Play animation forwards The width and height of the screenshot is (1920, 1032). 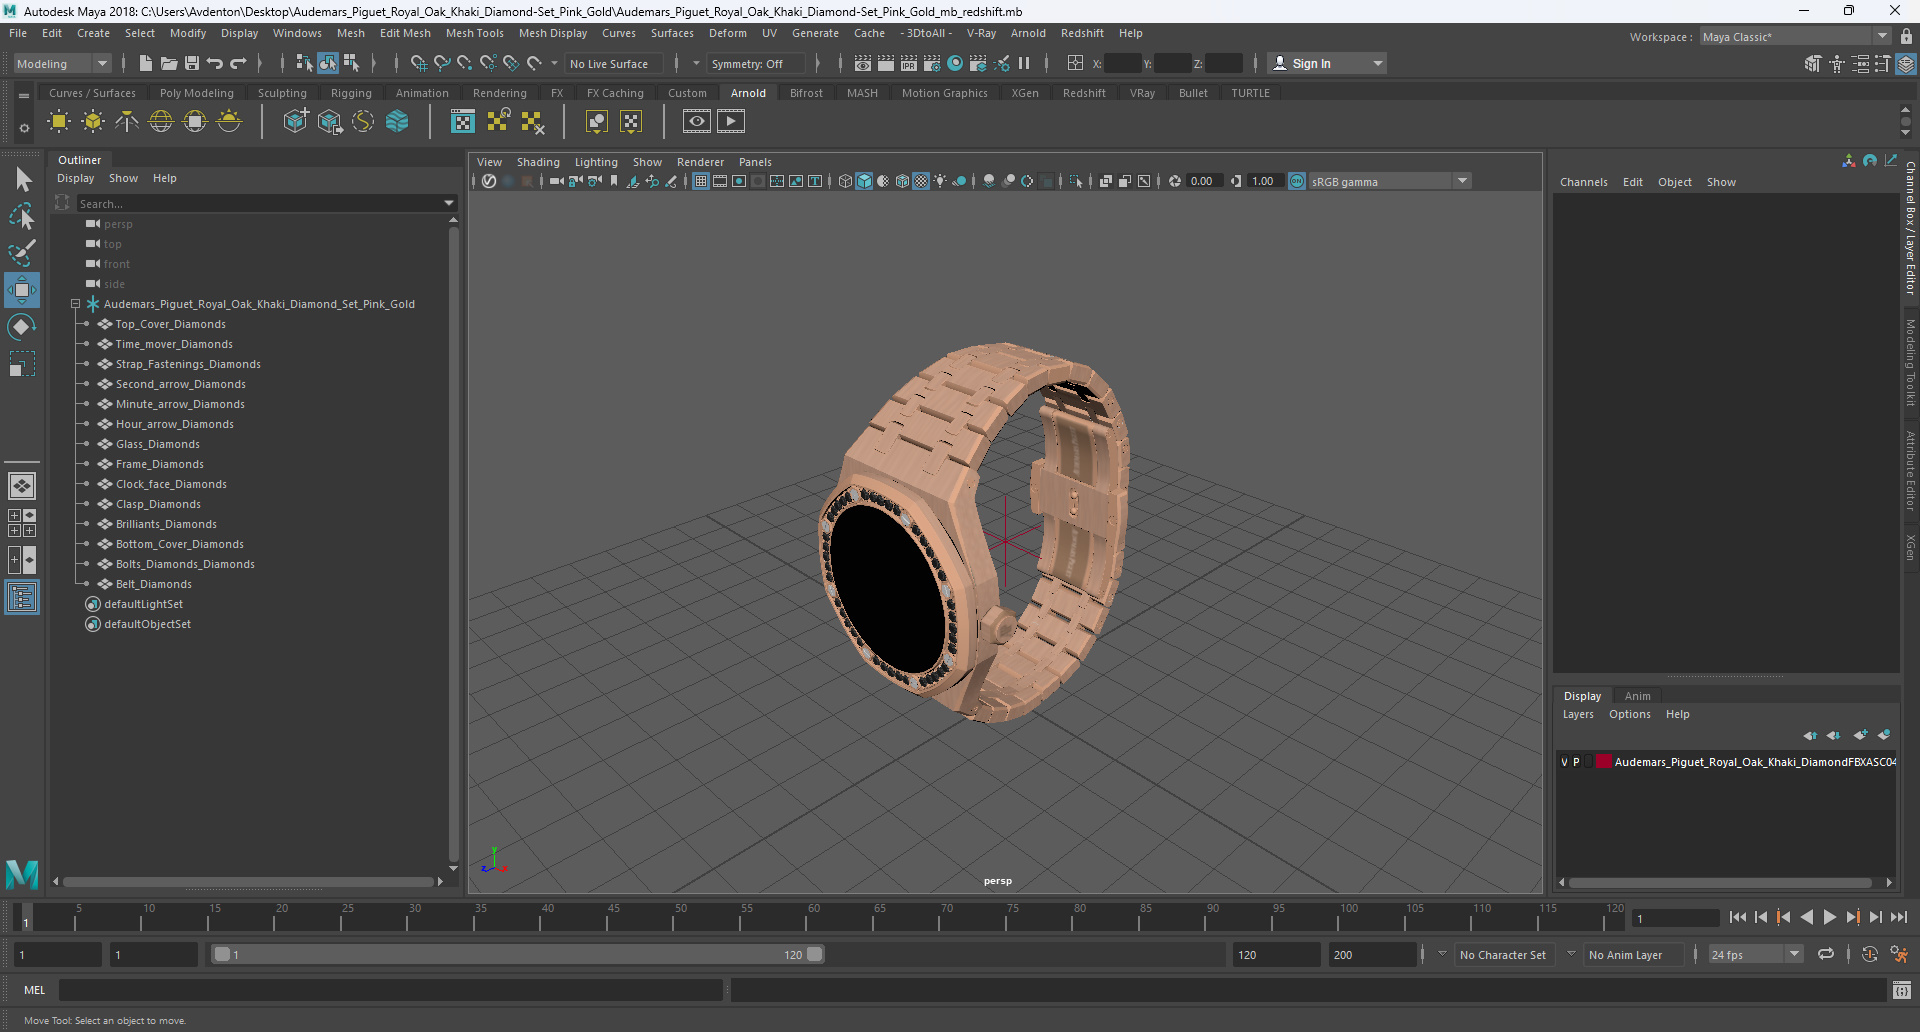pyautogui.click(x=1829, y=917)
